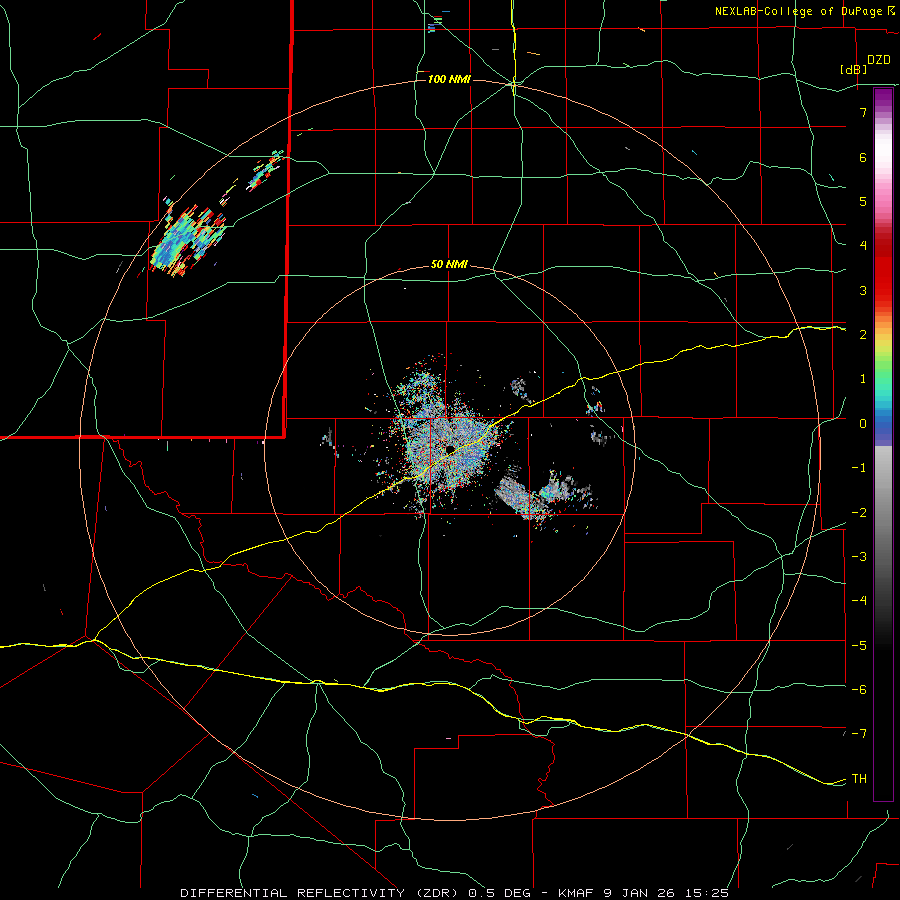Click the -6 value on the dB scale
Image resolution: width=900 pixels, height=900 pixels.
click(x=859, y=690)
